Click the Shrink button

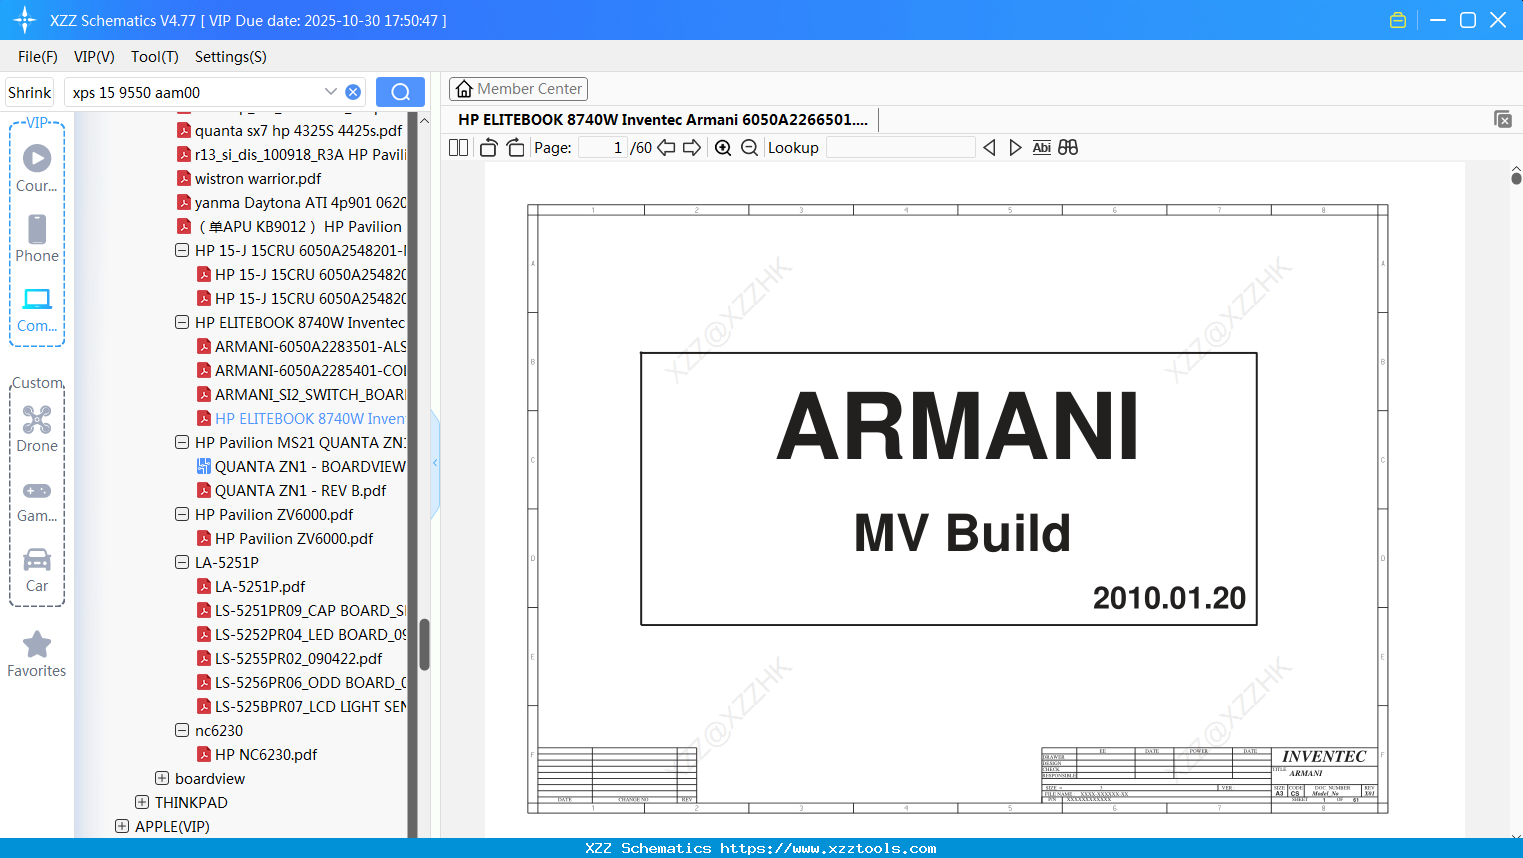tap(30, 92)
